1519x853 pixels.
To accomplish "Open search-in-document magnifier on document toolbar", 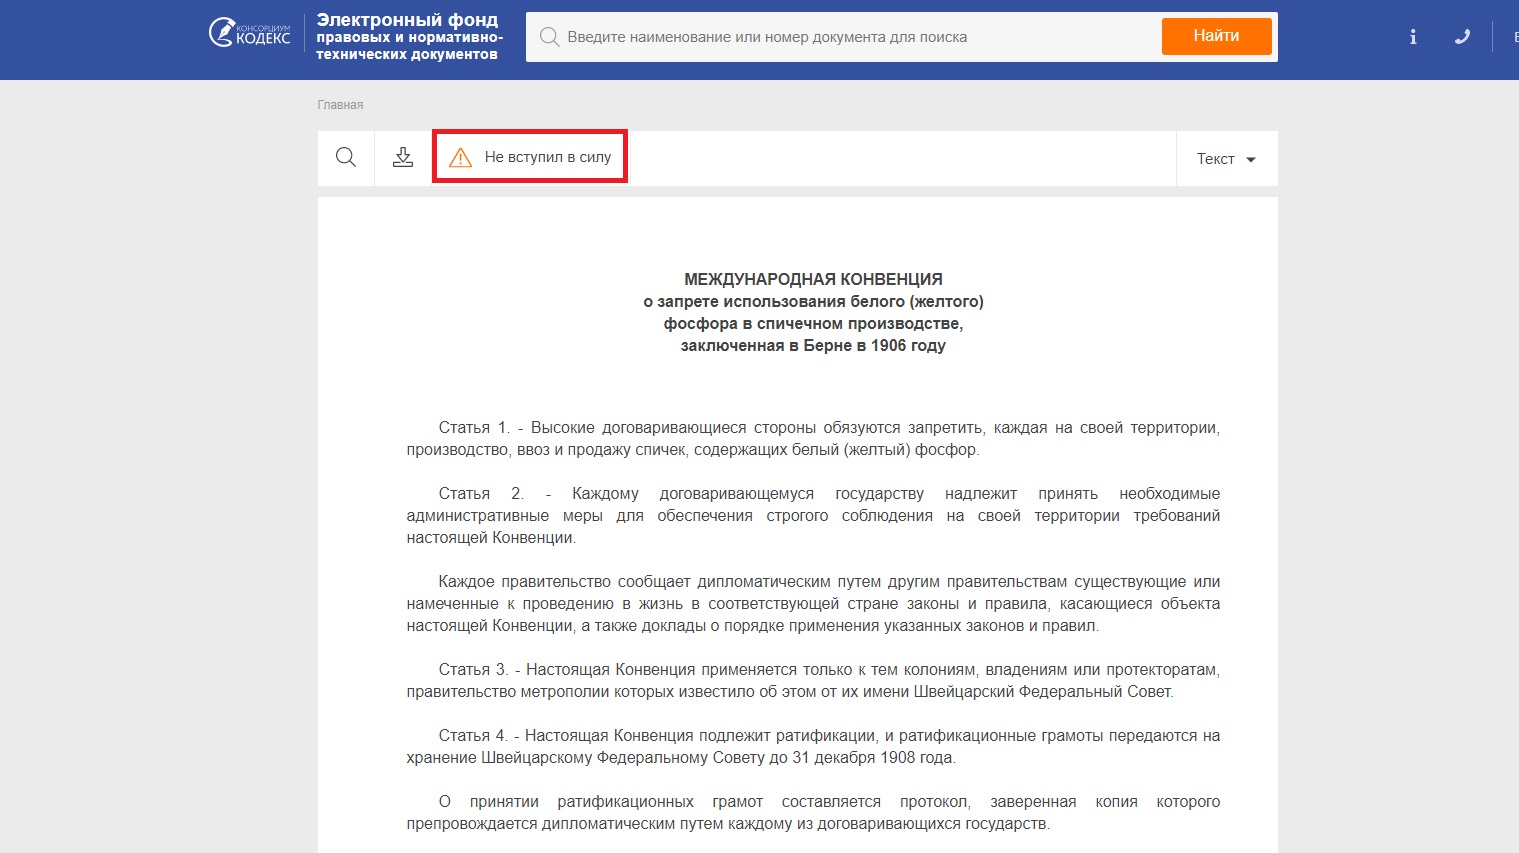I will click(x=346, y=158).
